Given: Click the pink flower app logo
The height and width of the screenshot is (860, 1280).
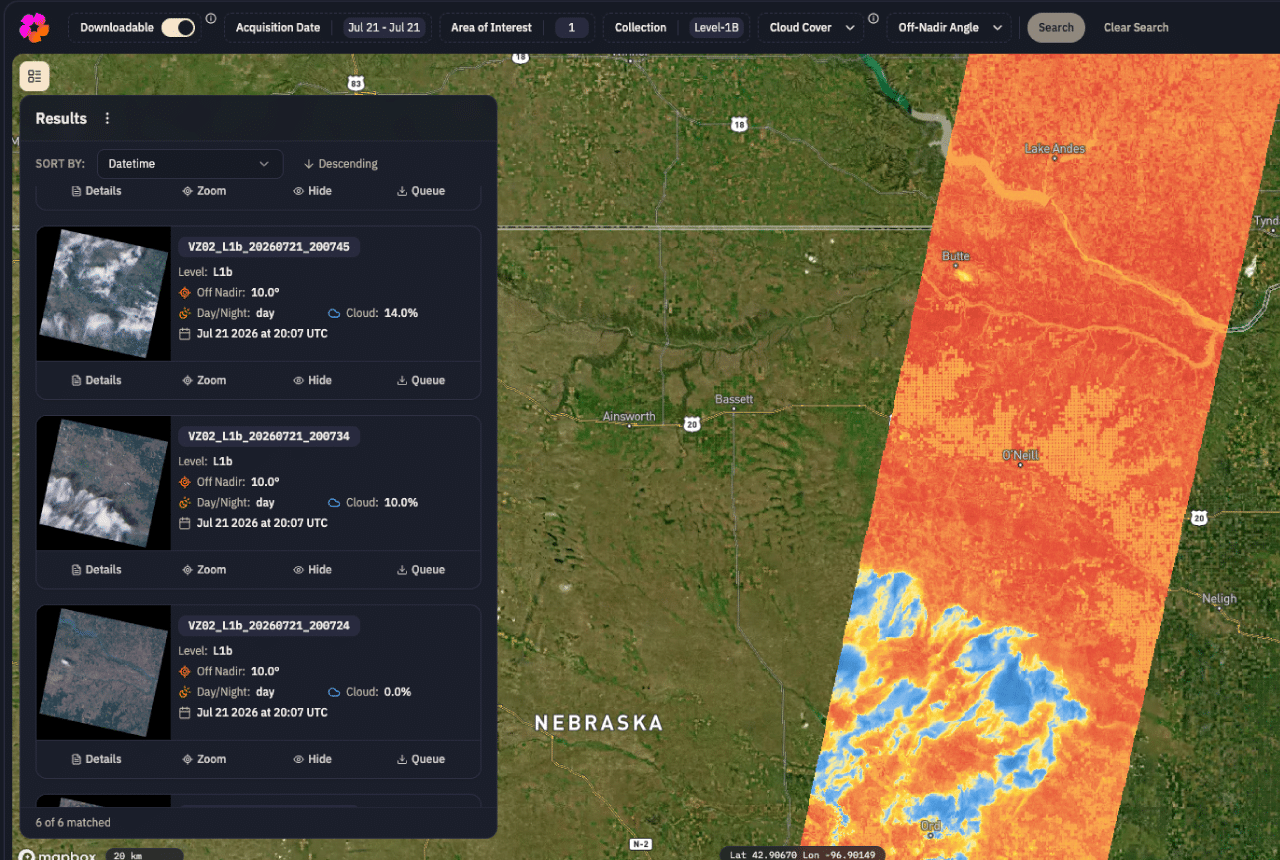Looking at the screenshot, I should coord(33,28).
